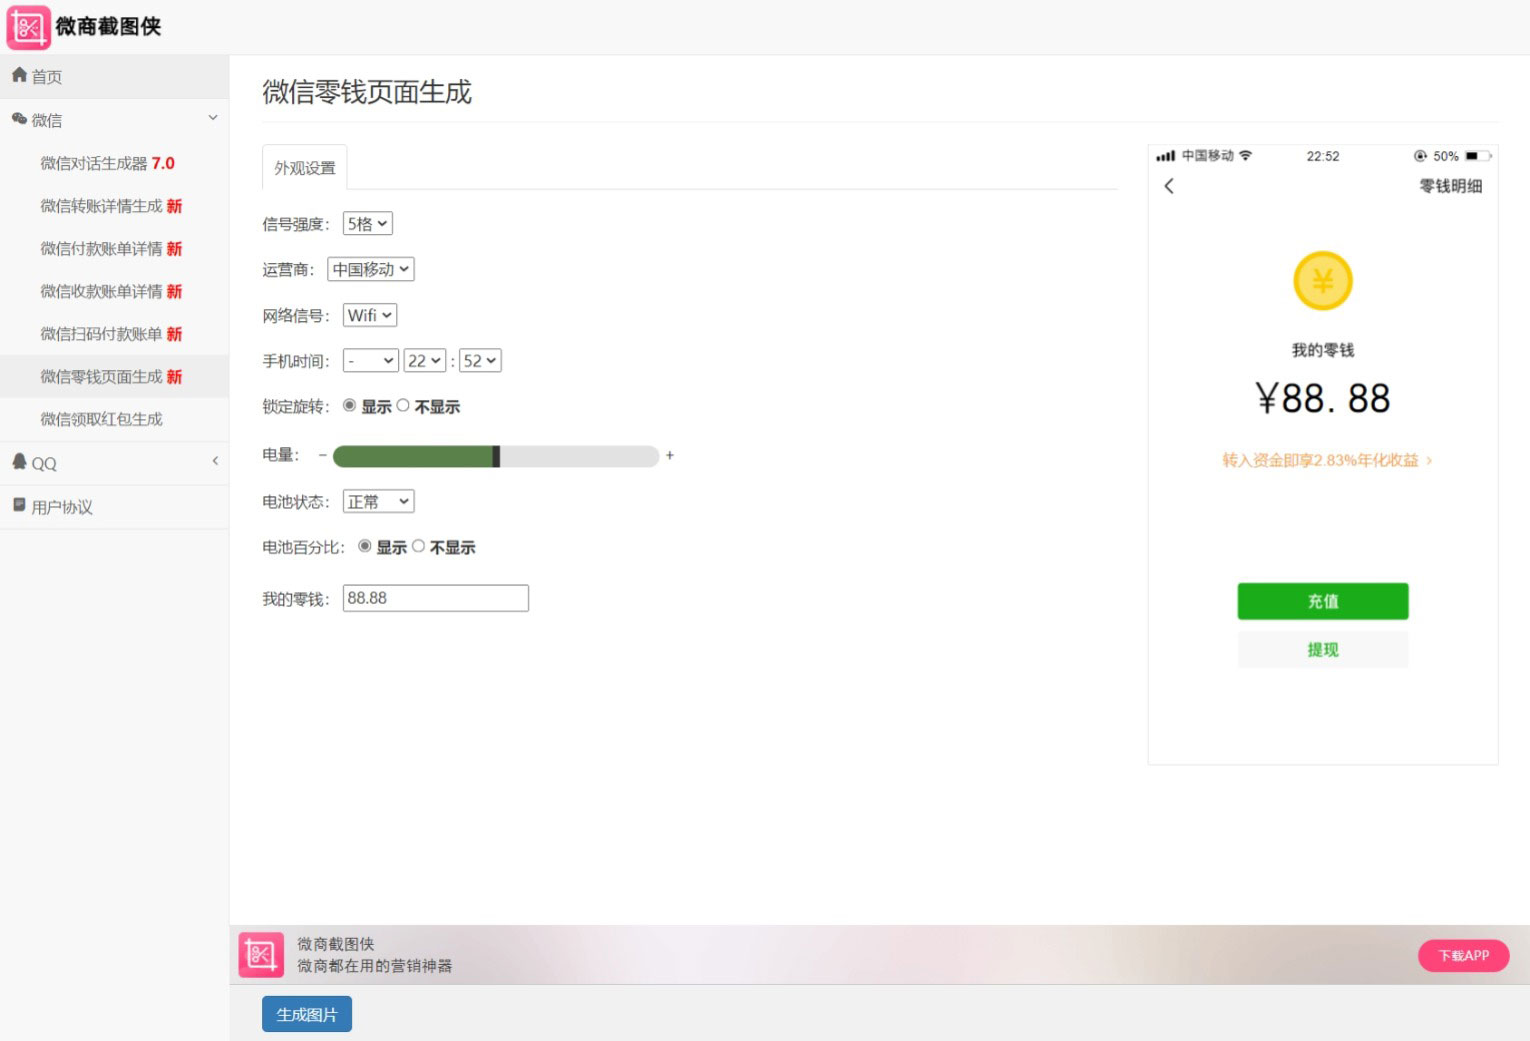The image size is (1530, 1041).
Task: Click the 微信零钱页面生成 page heading
Action: coord(367,92)
